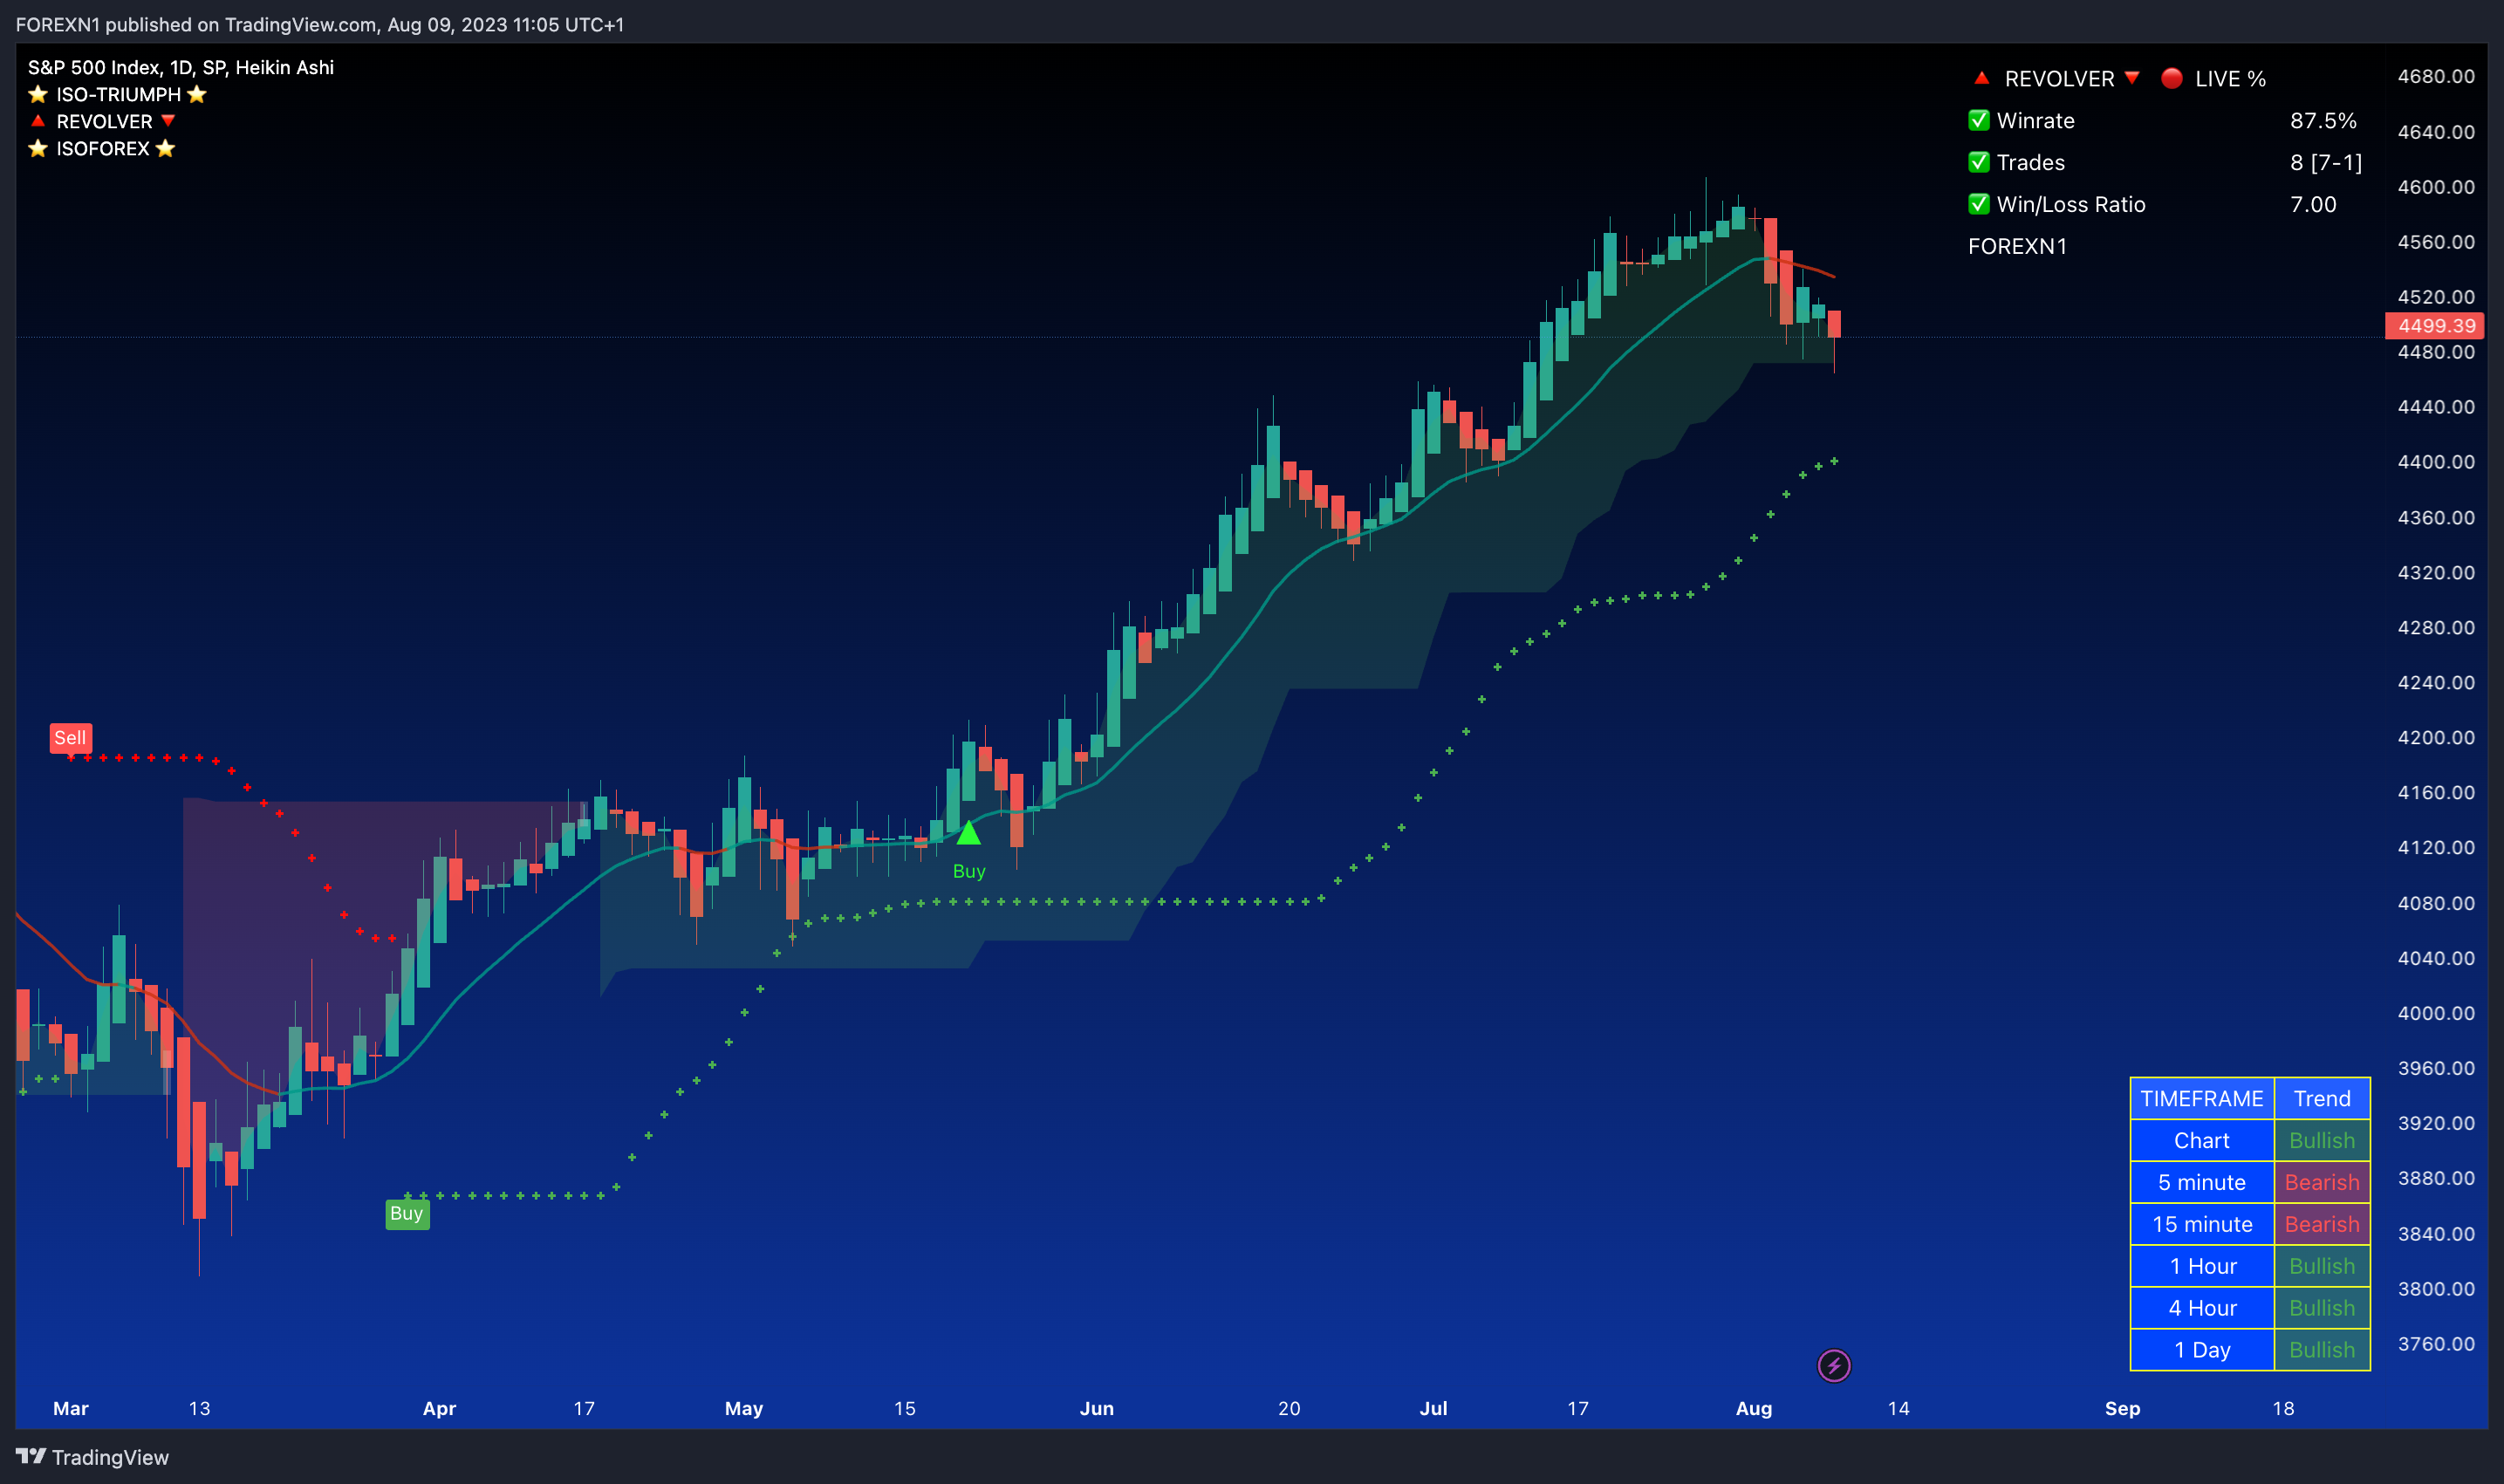2504x1484 pixels.
Task: Click the Jul label on time axis
Action: (x=1433, y=1408)
